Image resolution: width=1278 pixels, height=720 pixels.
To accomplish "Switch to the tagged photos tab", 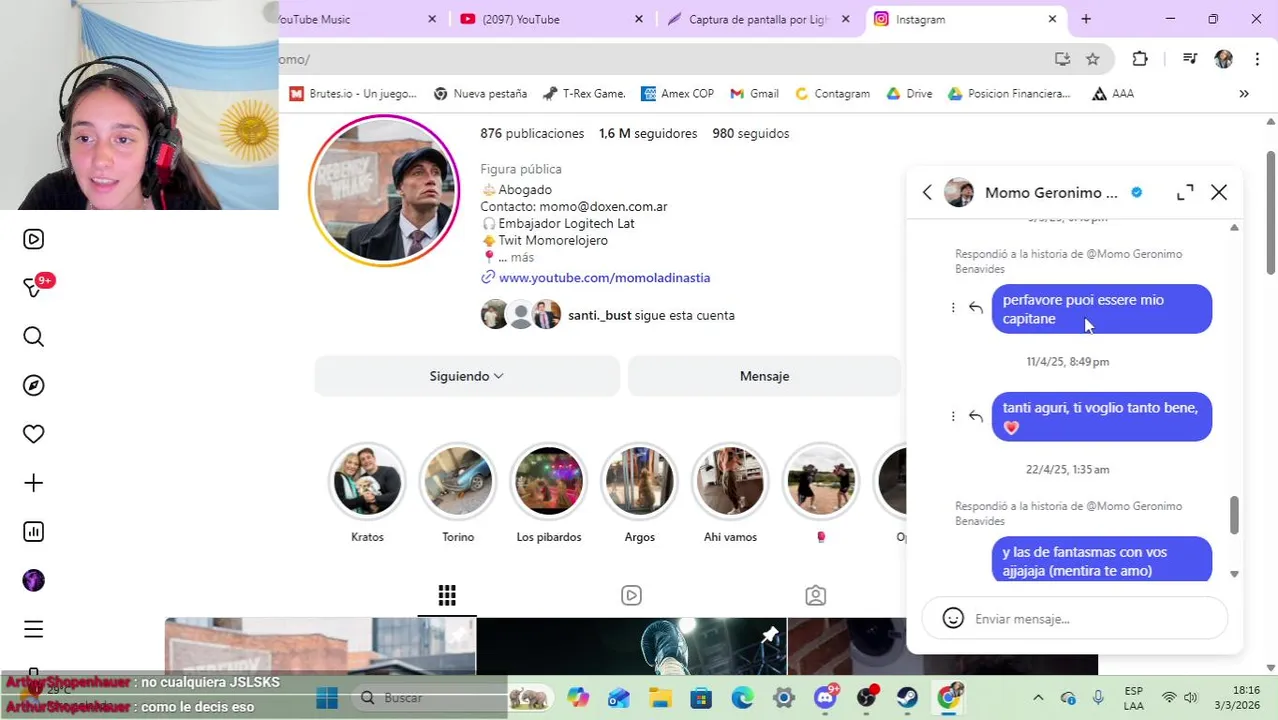I will click(816, 596).
